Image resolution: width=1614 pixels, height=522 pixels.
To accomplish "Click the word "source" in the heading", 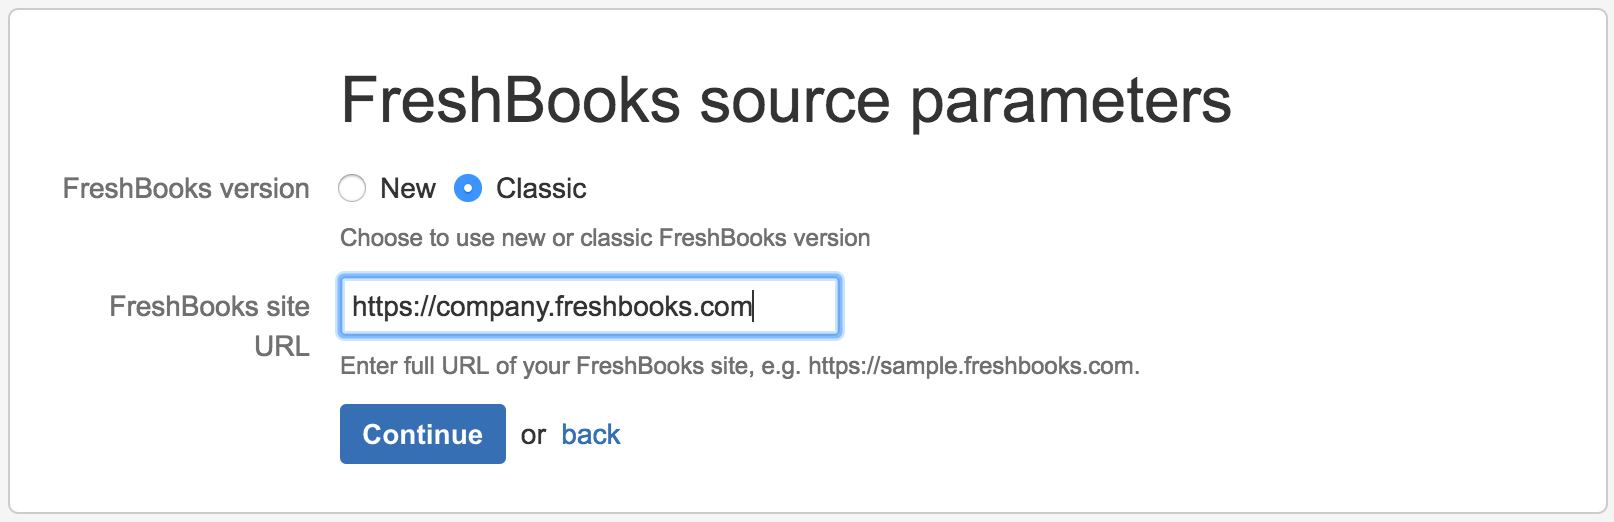I will click(794, 101).
